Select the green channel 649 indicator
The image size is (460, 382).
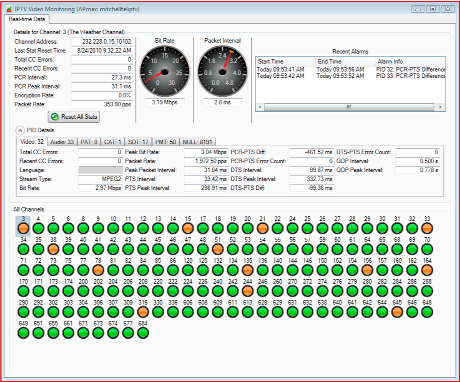[x=23, y=333]
